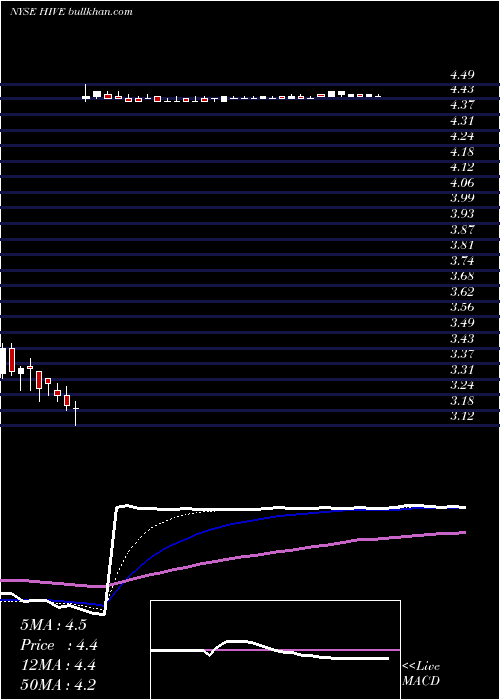Select the 4.06 price label
The image size is (500, 700).
[462, 183]
